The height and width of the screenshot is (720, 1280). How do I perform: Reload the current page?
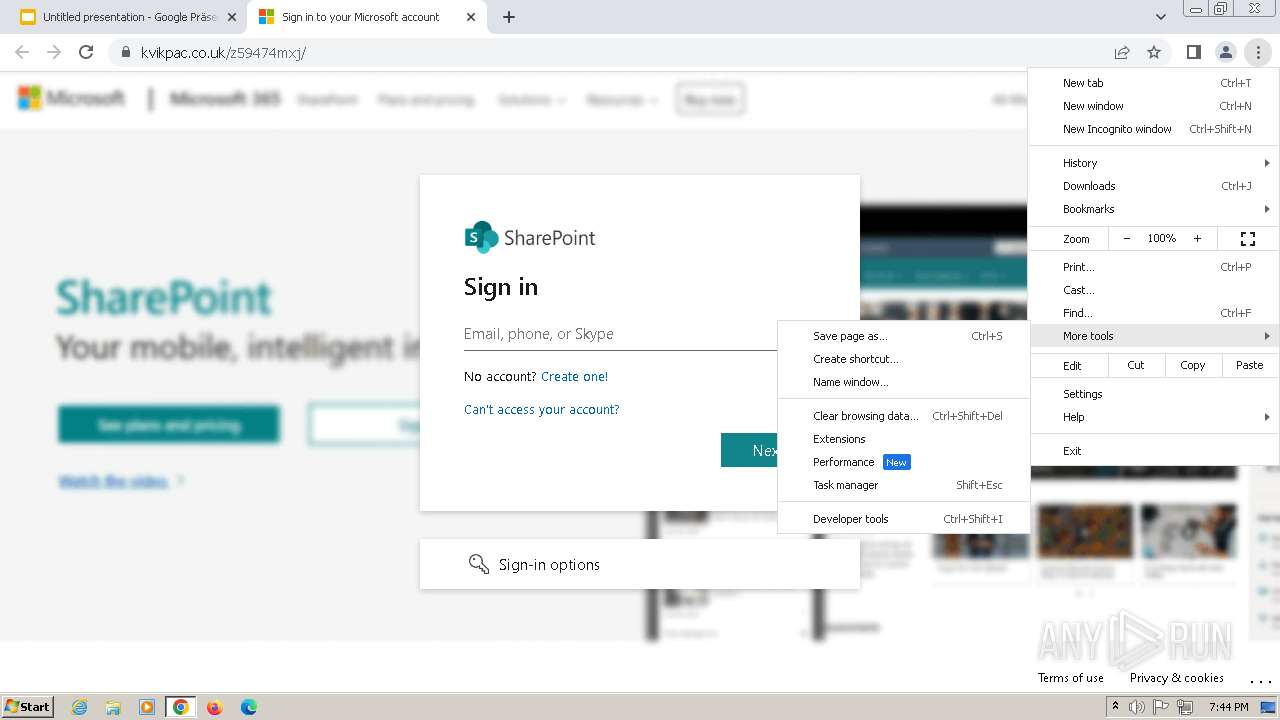coord(86,52)
